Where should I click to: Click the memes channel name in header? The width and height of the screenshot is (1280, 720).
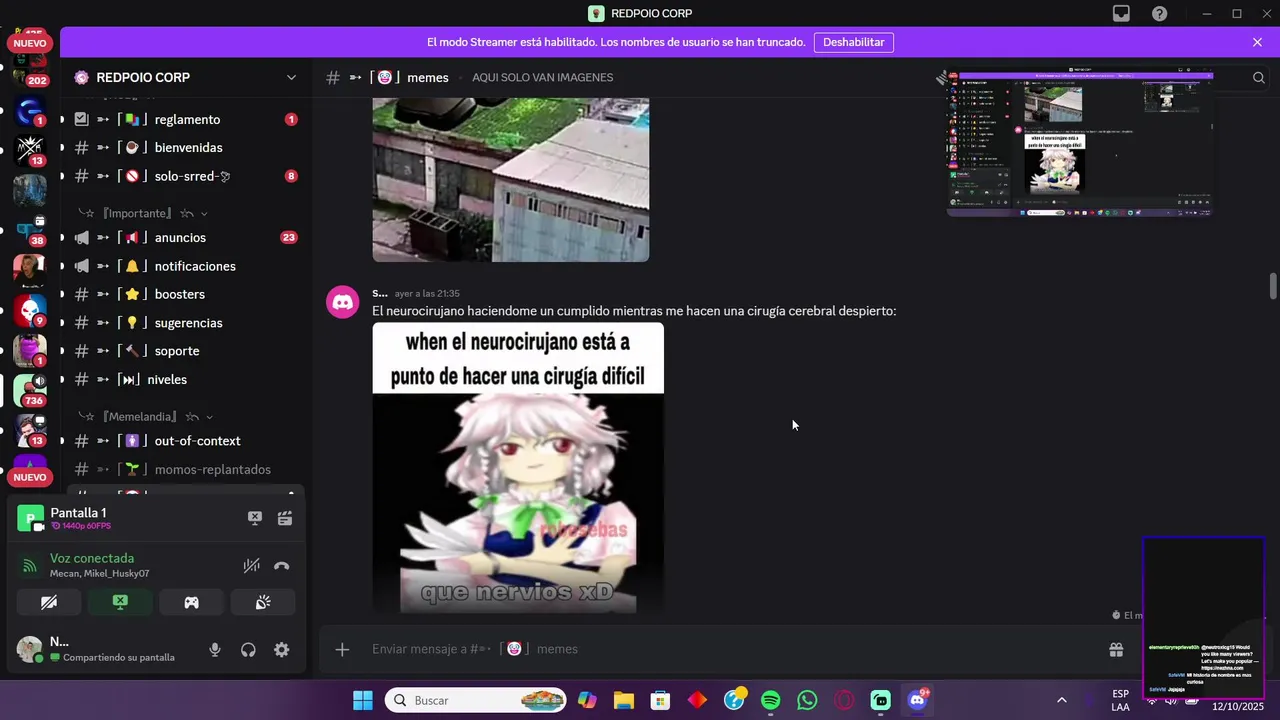(428, 77)
